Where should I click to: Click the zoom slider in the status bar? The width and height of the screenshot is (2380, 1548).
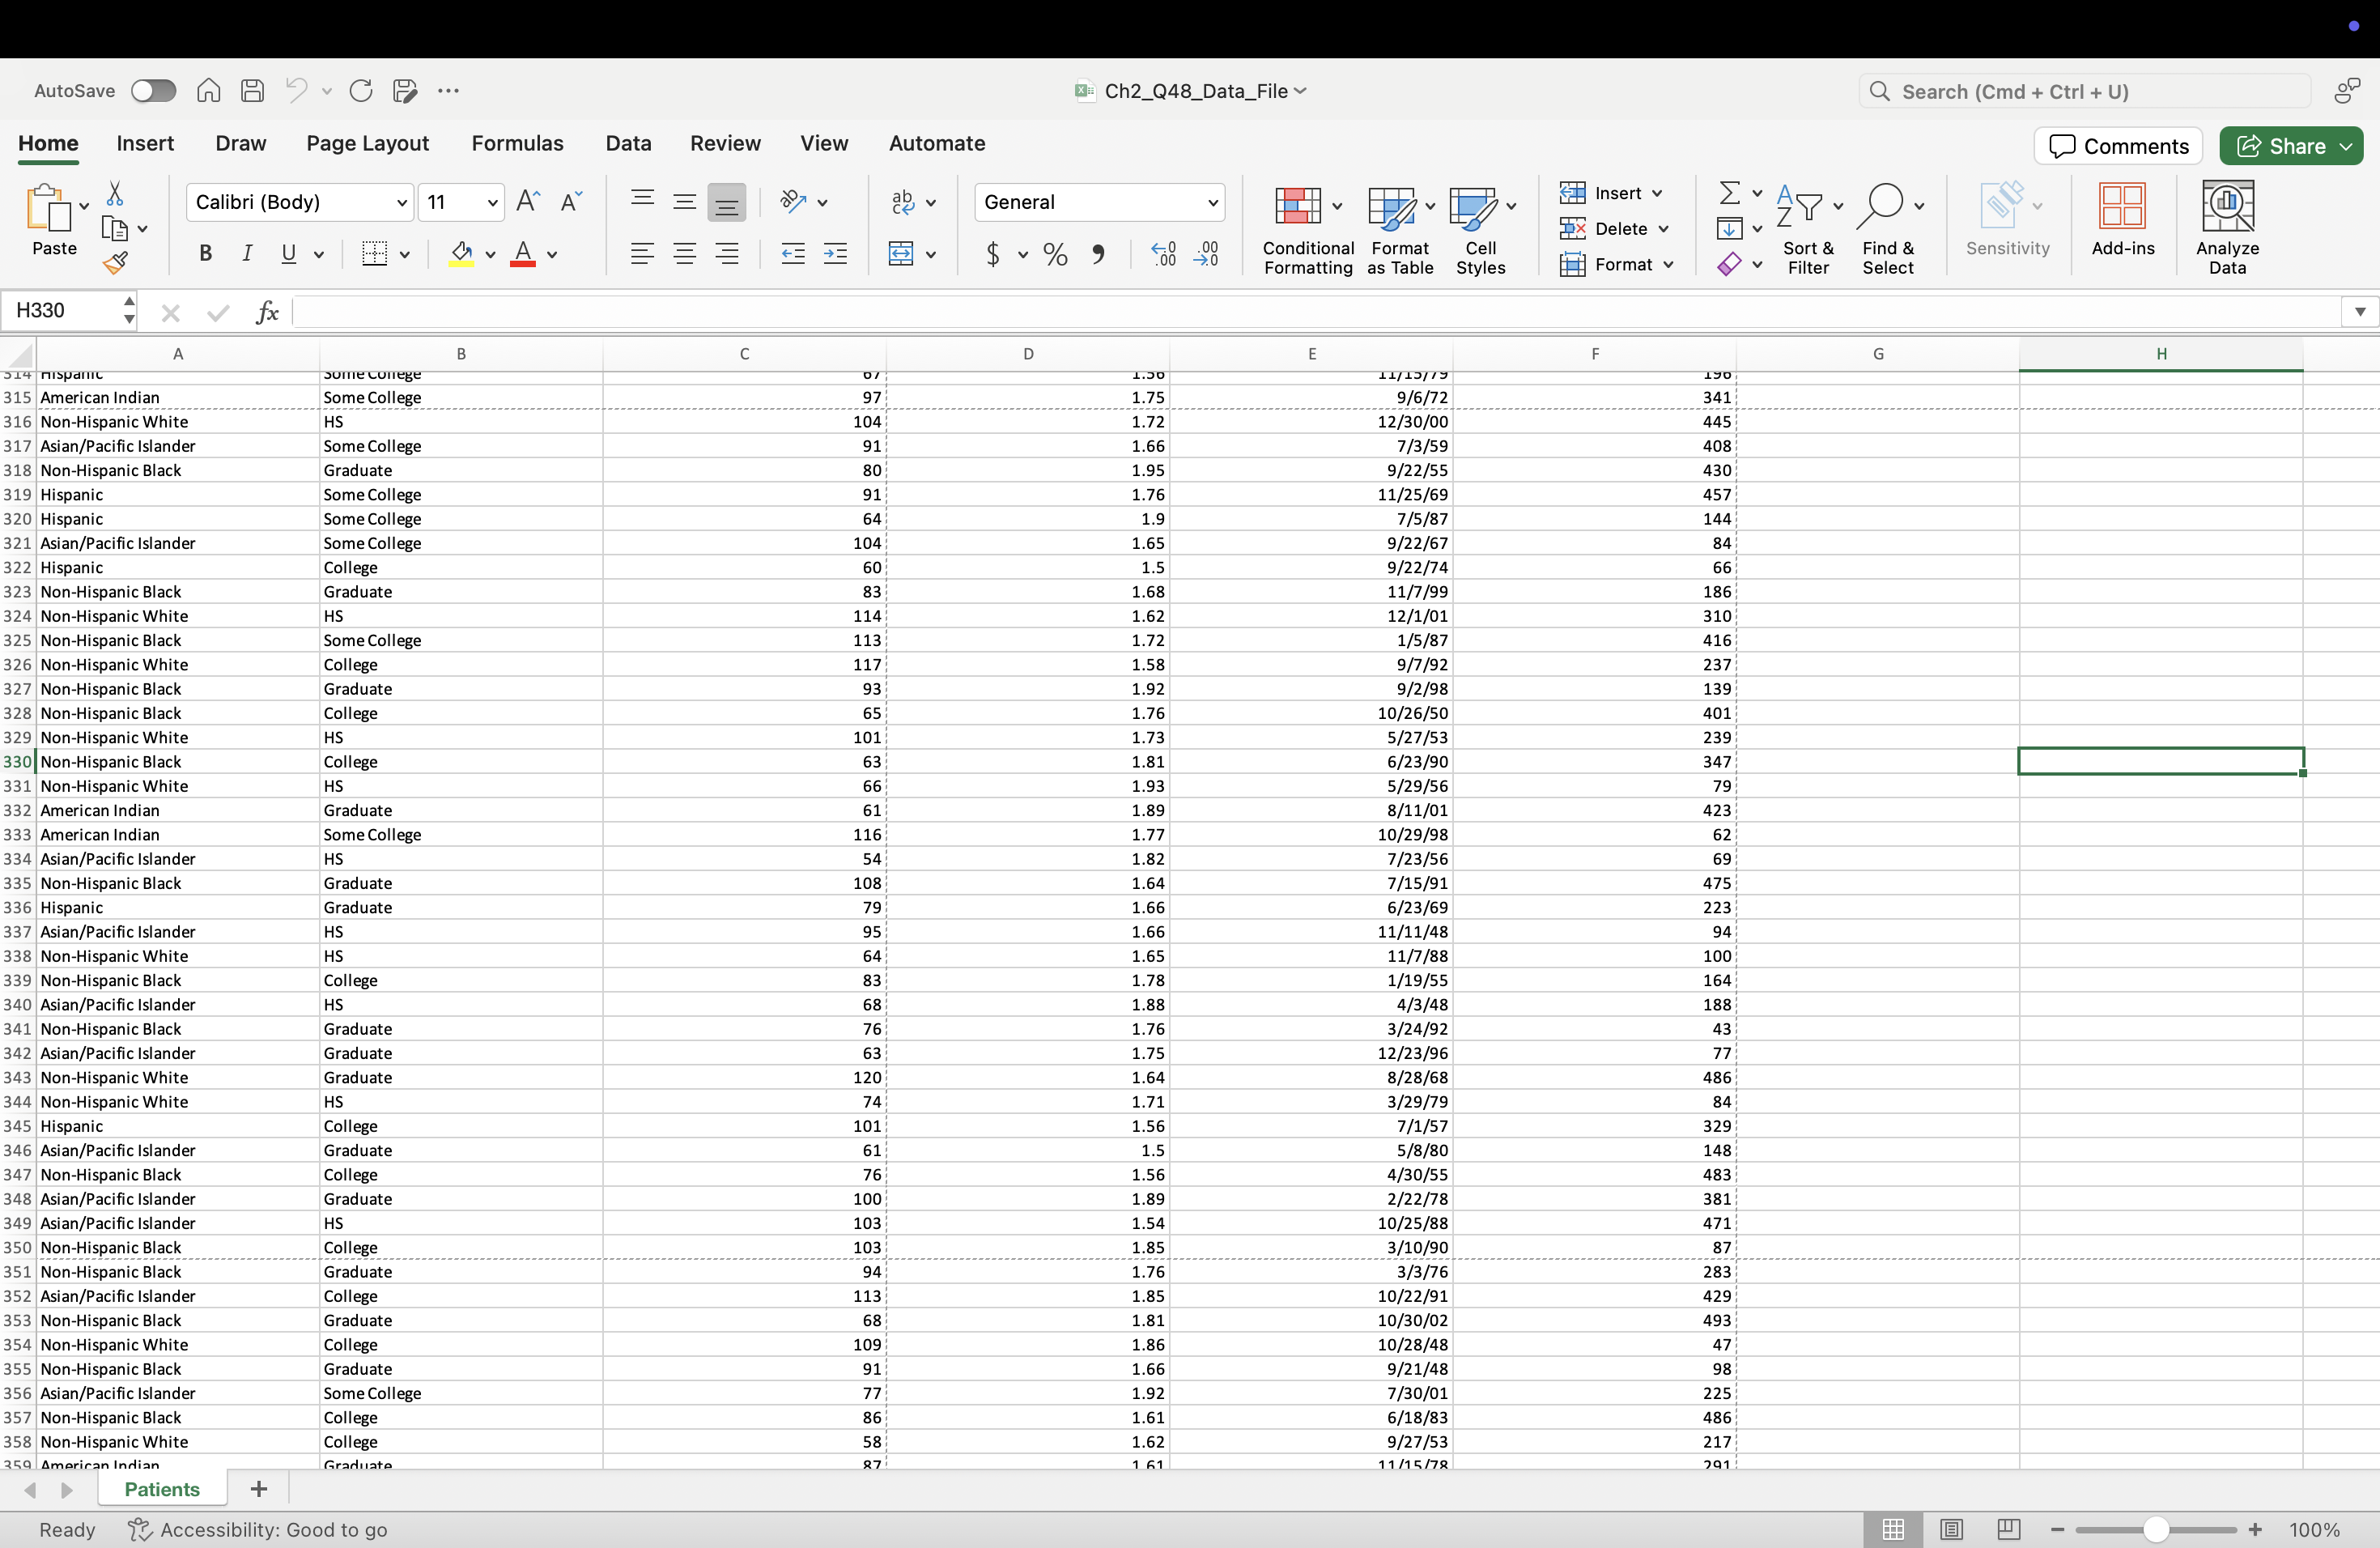[x=2155, y=1529]
